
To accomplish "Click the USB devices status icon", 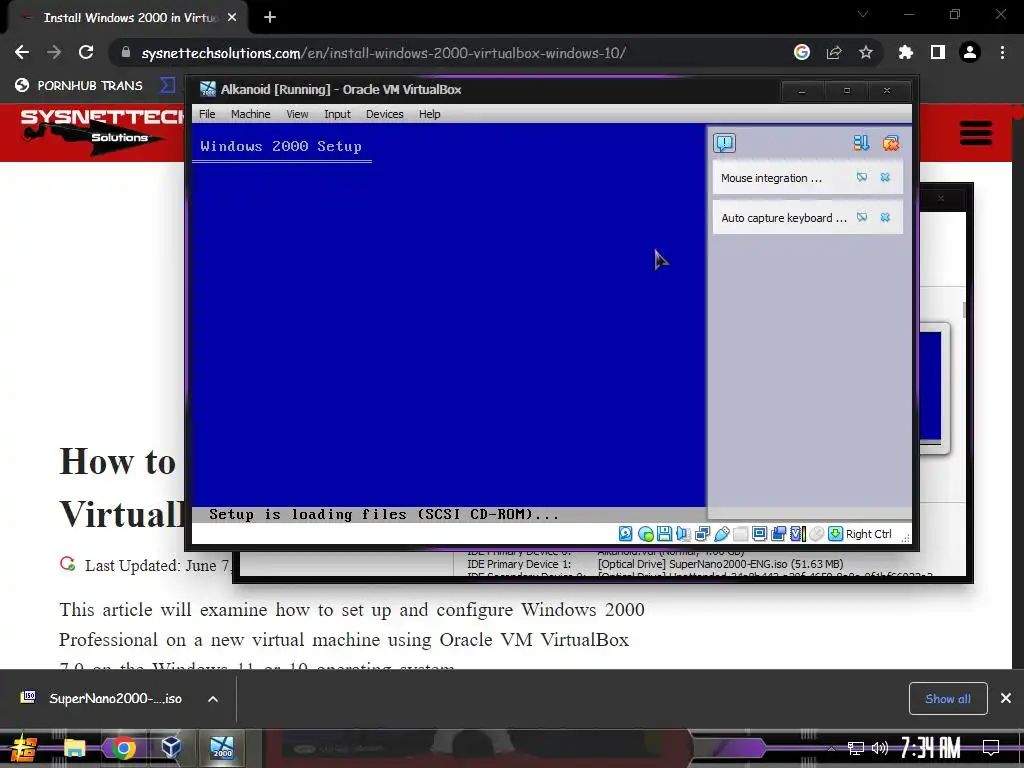I will click(x=721, y=534).
